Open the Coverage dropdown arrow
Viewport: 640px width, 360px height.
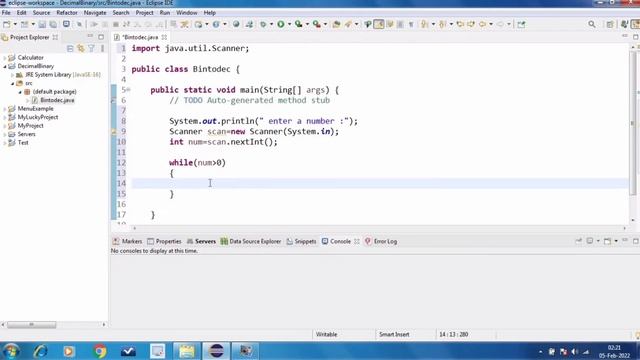point(307,24)
